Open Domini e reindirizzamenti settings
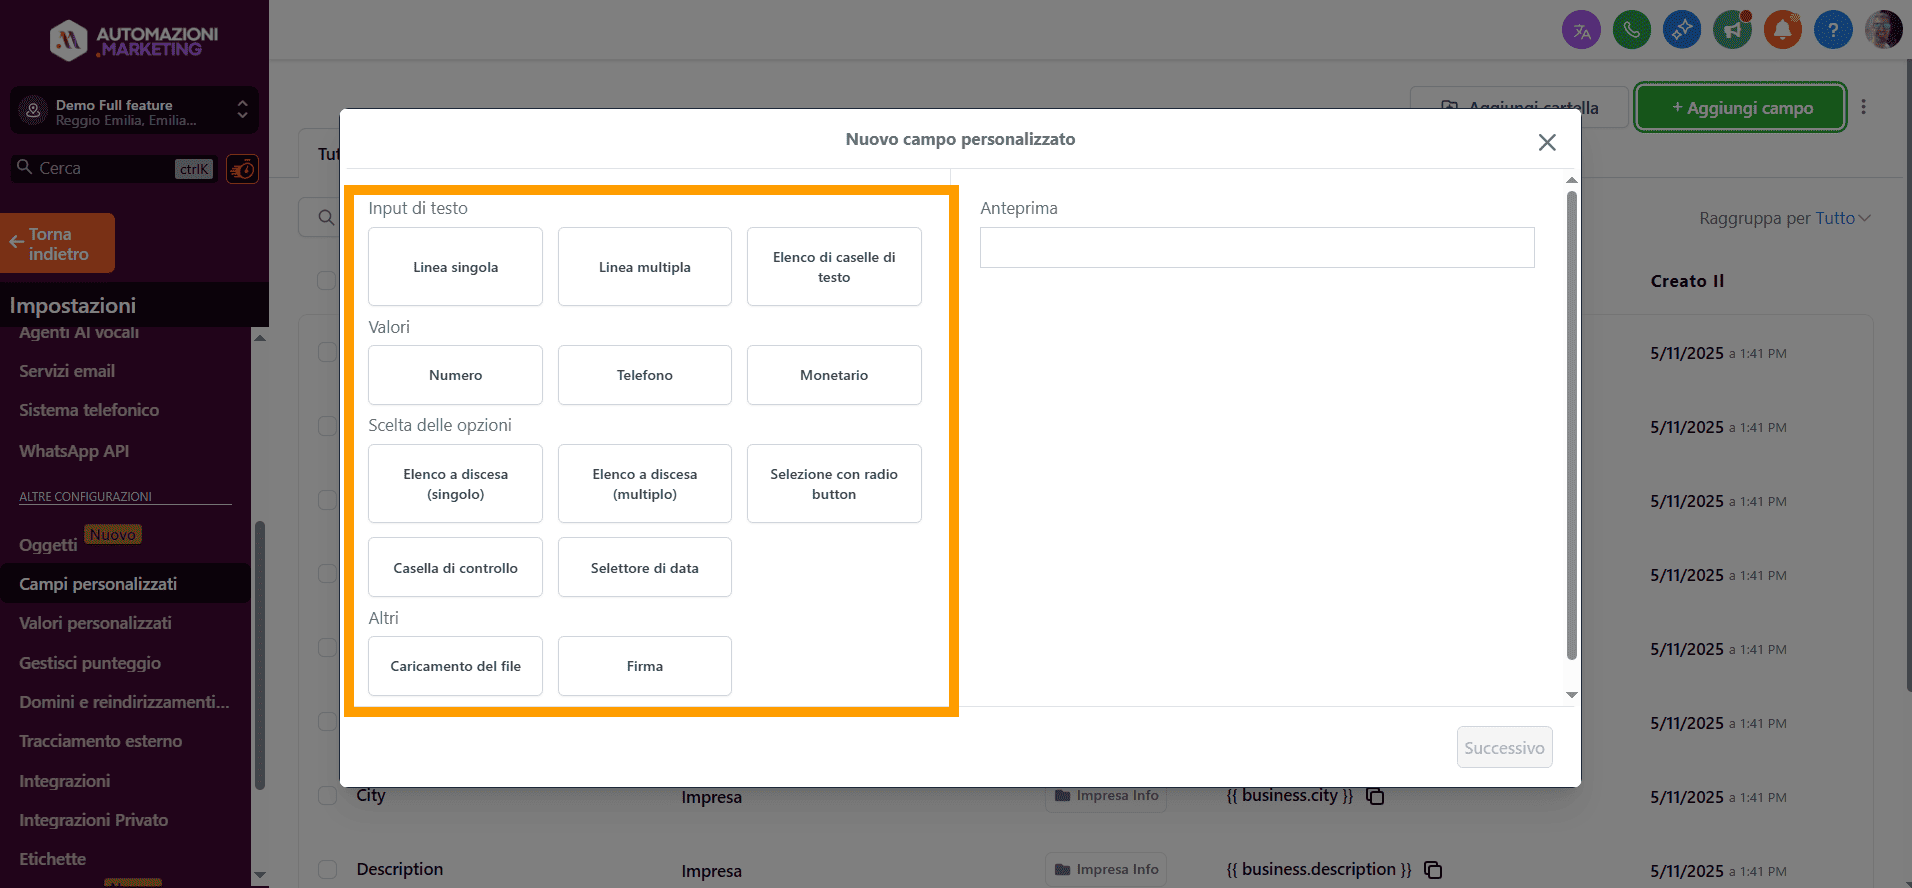The image size is (1912, 888). (x=124, y=702)
